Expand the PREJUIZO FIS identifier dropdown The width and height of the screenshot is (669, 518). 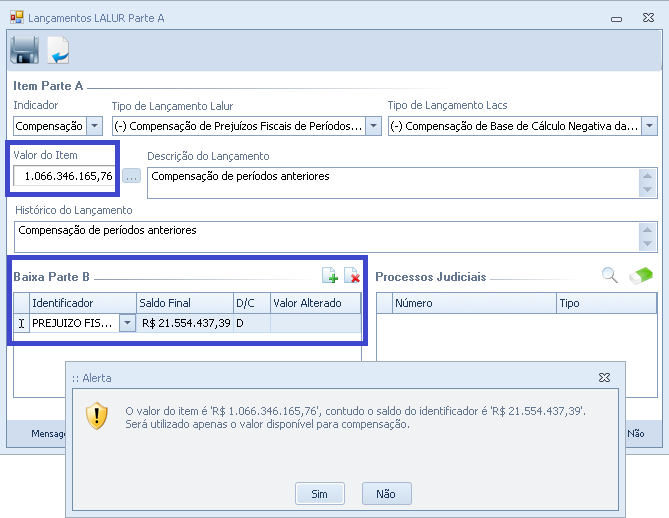127,323
